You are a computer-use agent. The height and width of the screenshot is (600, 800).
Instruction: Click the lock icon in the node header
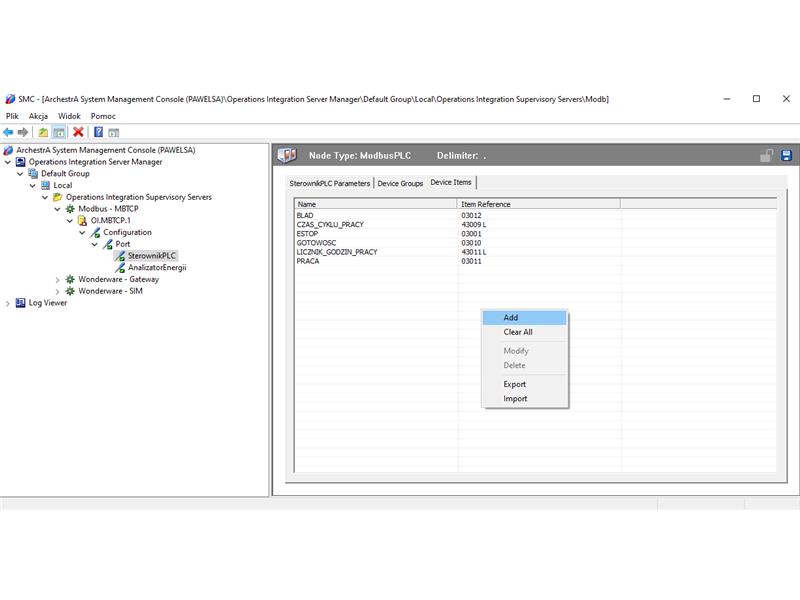point(766,155)
